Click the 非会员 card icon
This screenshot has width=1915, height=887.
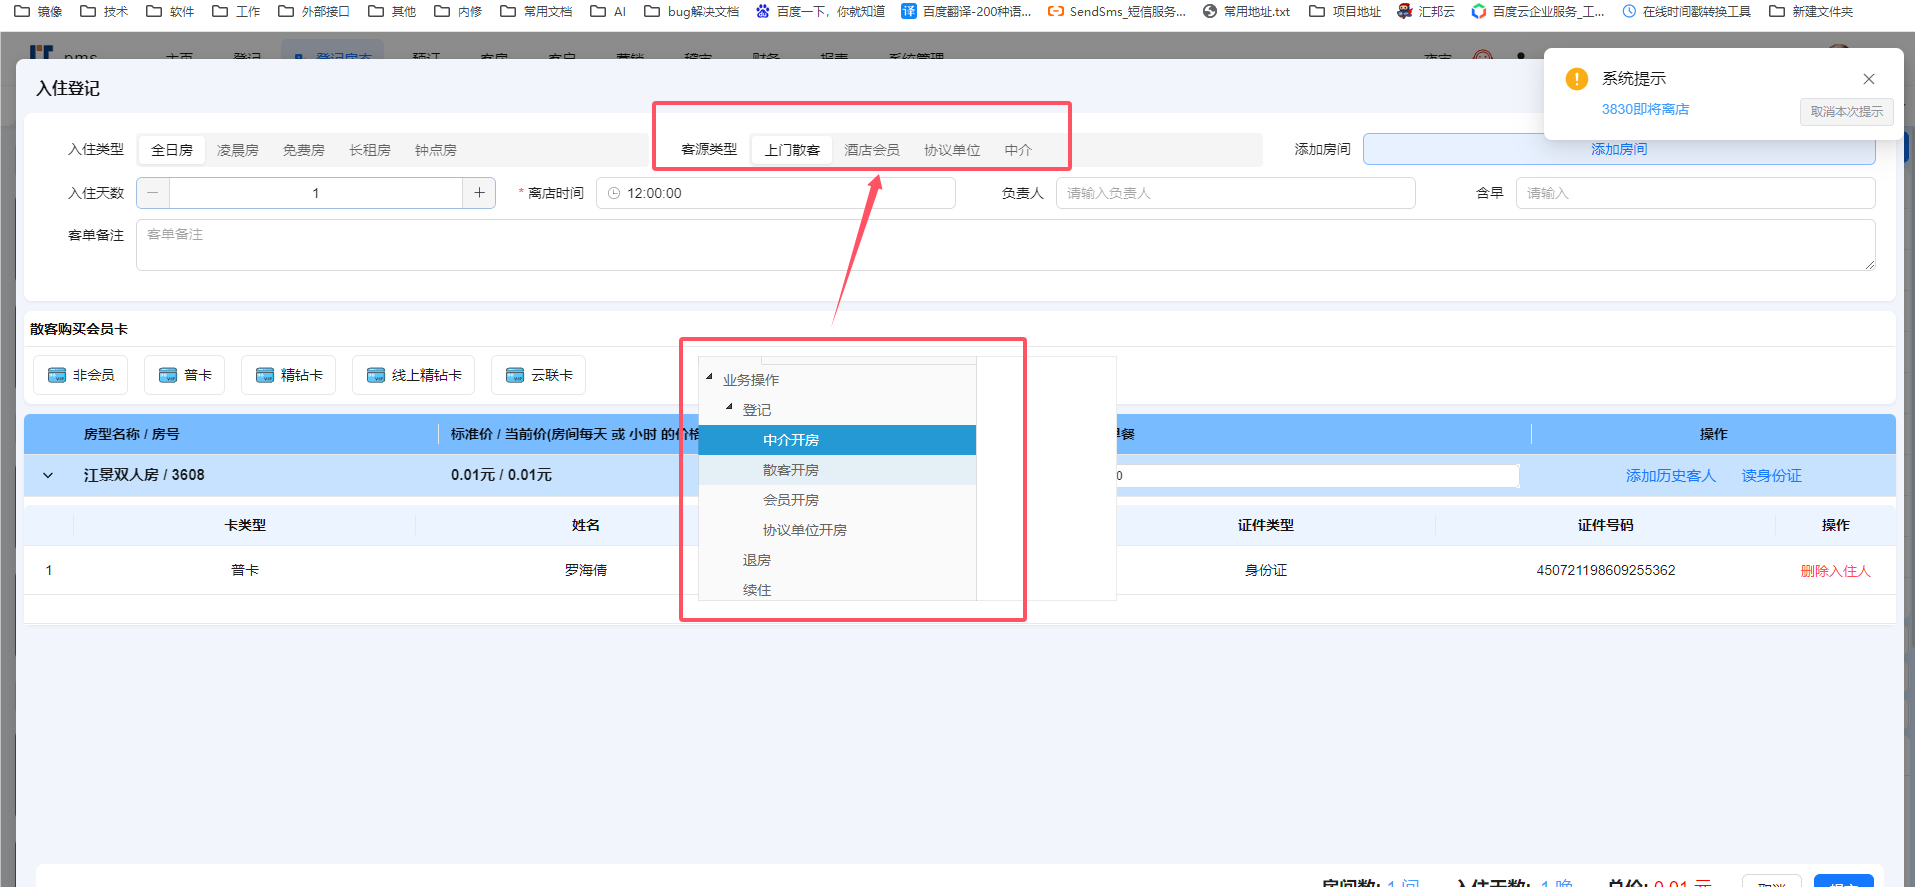(57, 375)
